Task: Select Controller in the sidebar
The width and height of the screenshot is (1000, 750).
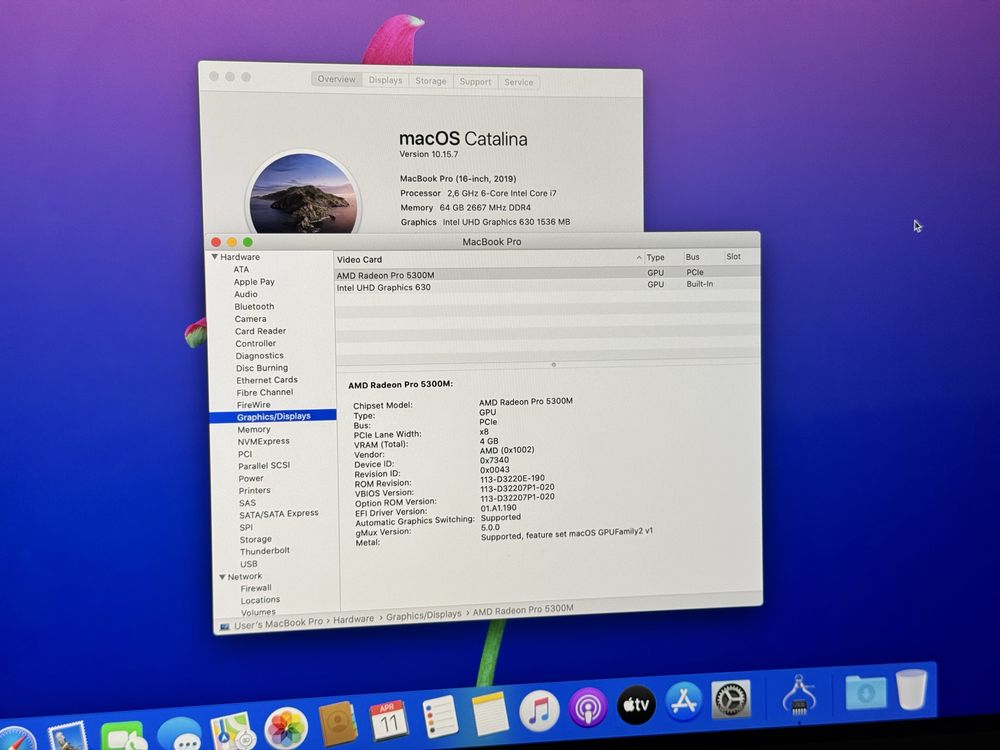Action: coord(255,343)
